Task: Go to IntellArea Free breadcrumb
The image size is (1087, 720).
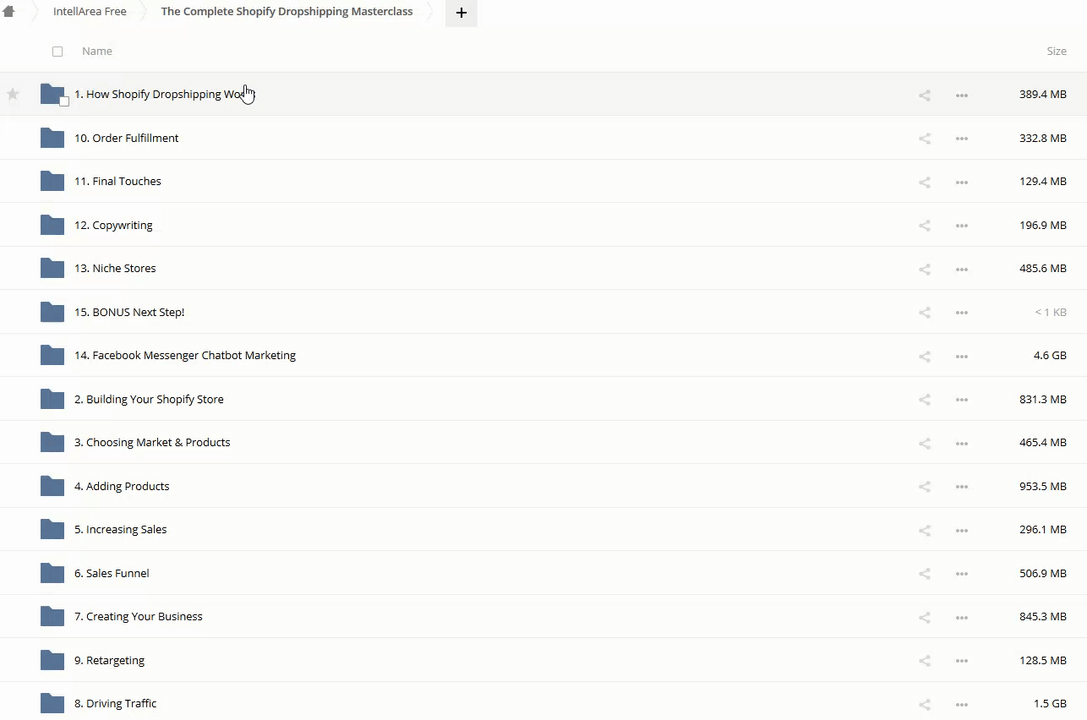Action: (x=89, y=12)
